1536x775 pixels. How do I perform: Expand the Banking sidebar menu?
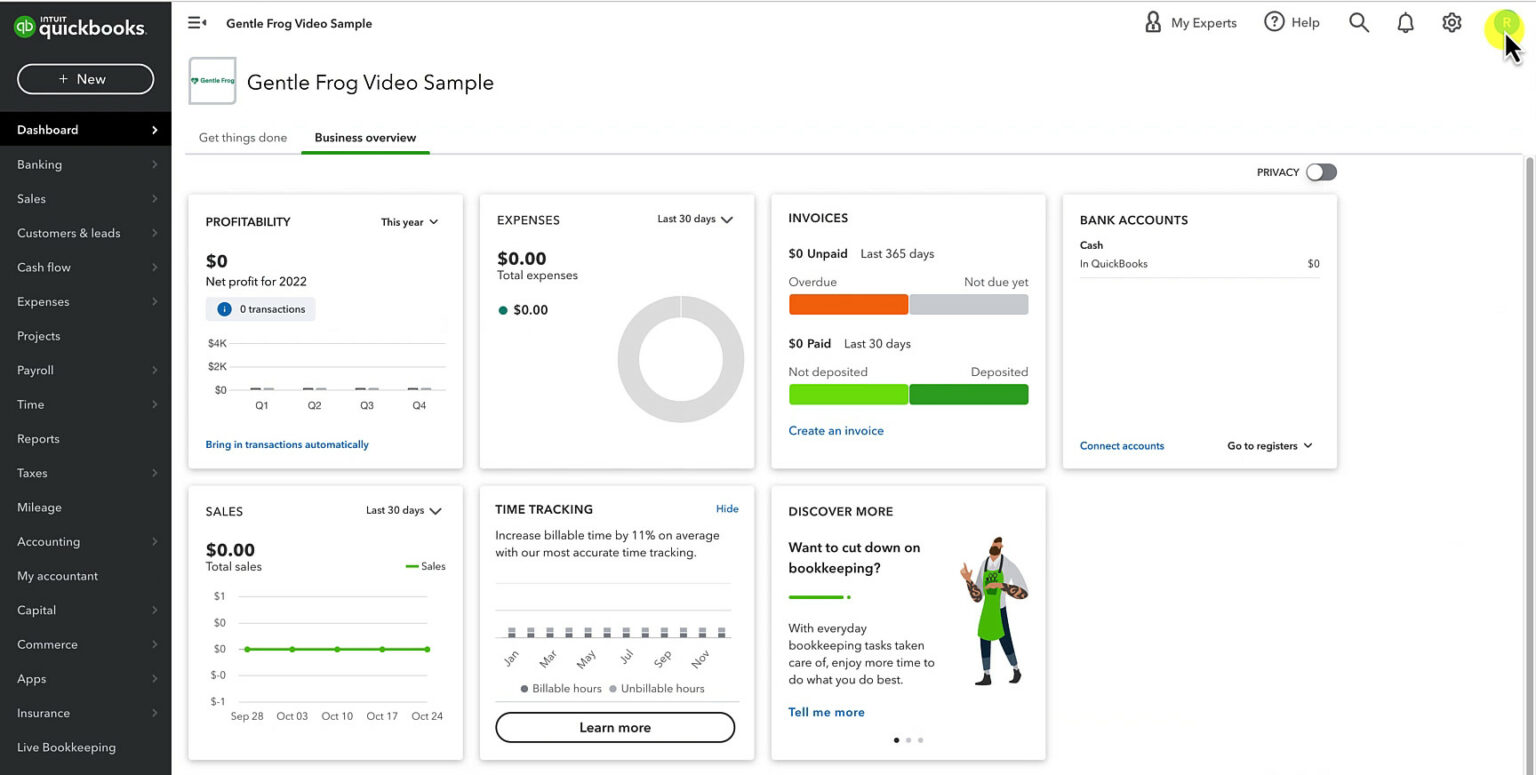(x=86, y=164)
